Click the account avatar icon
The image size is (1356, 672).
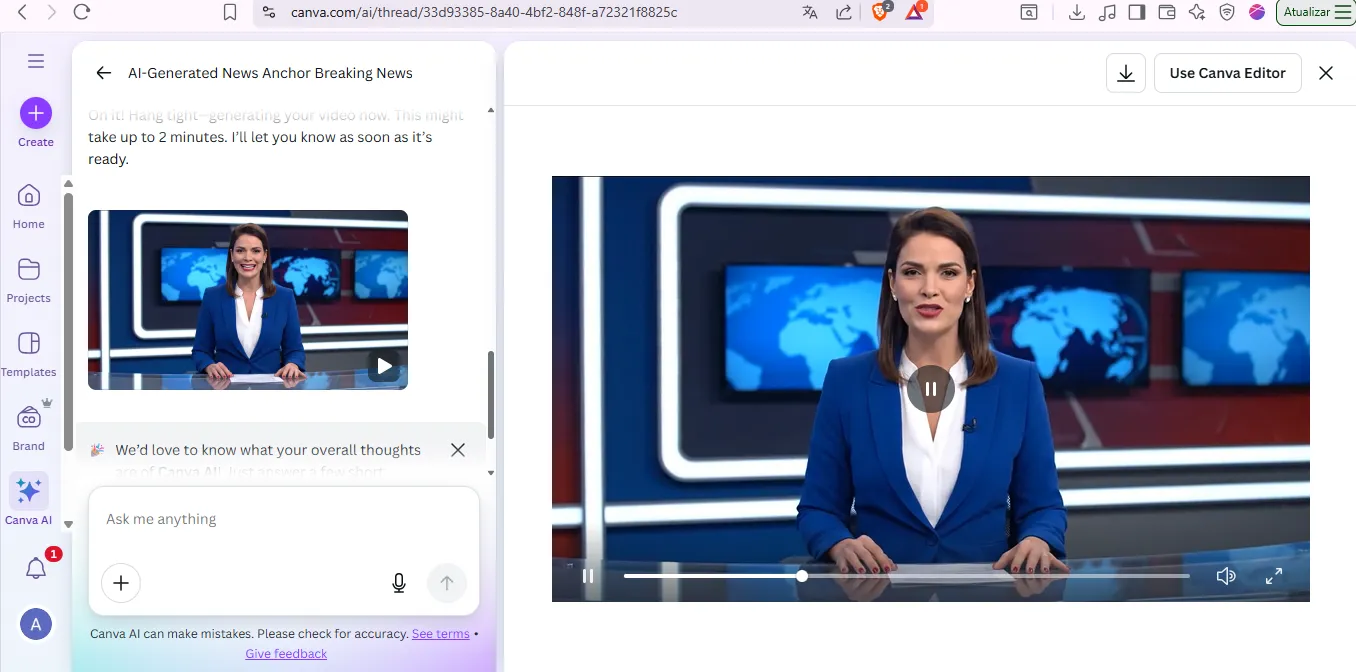[x=36, y=625]
